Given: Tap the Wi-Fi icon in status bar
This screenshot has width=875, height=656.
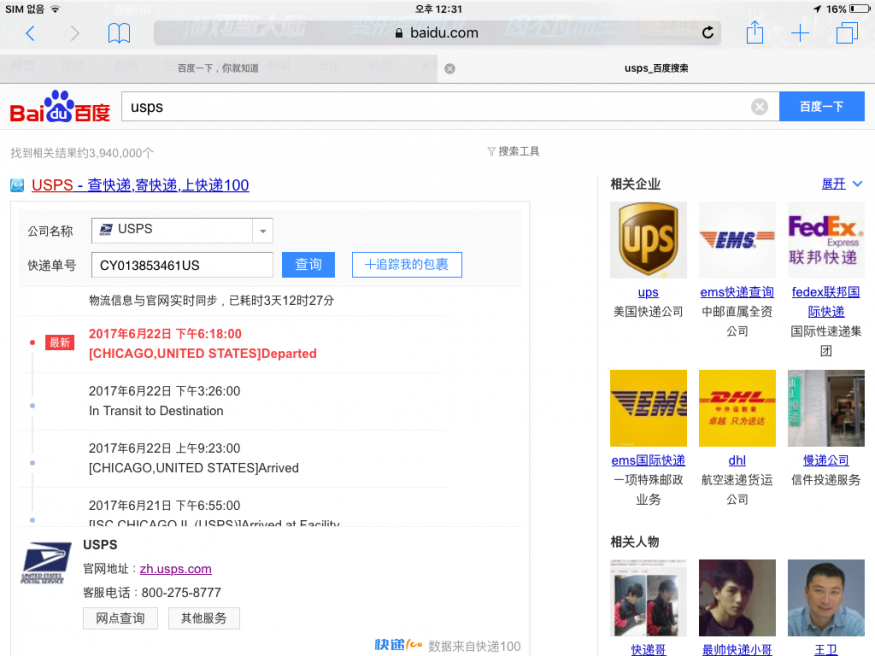Looking at the screenshot, I should pos(55,9).
